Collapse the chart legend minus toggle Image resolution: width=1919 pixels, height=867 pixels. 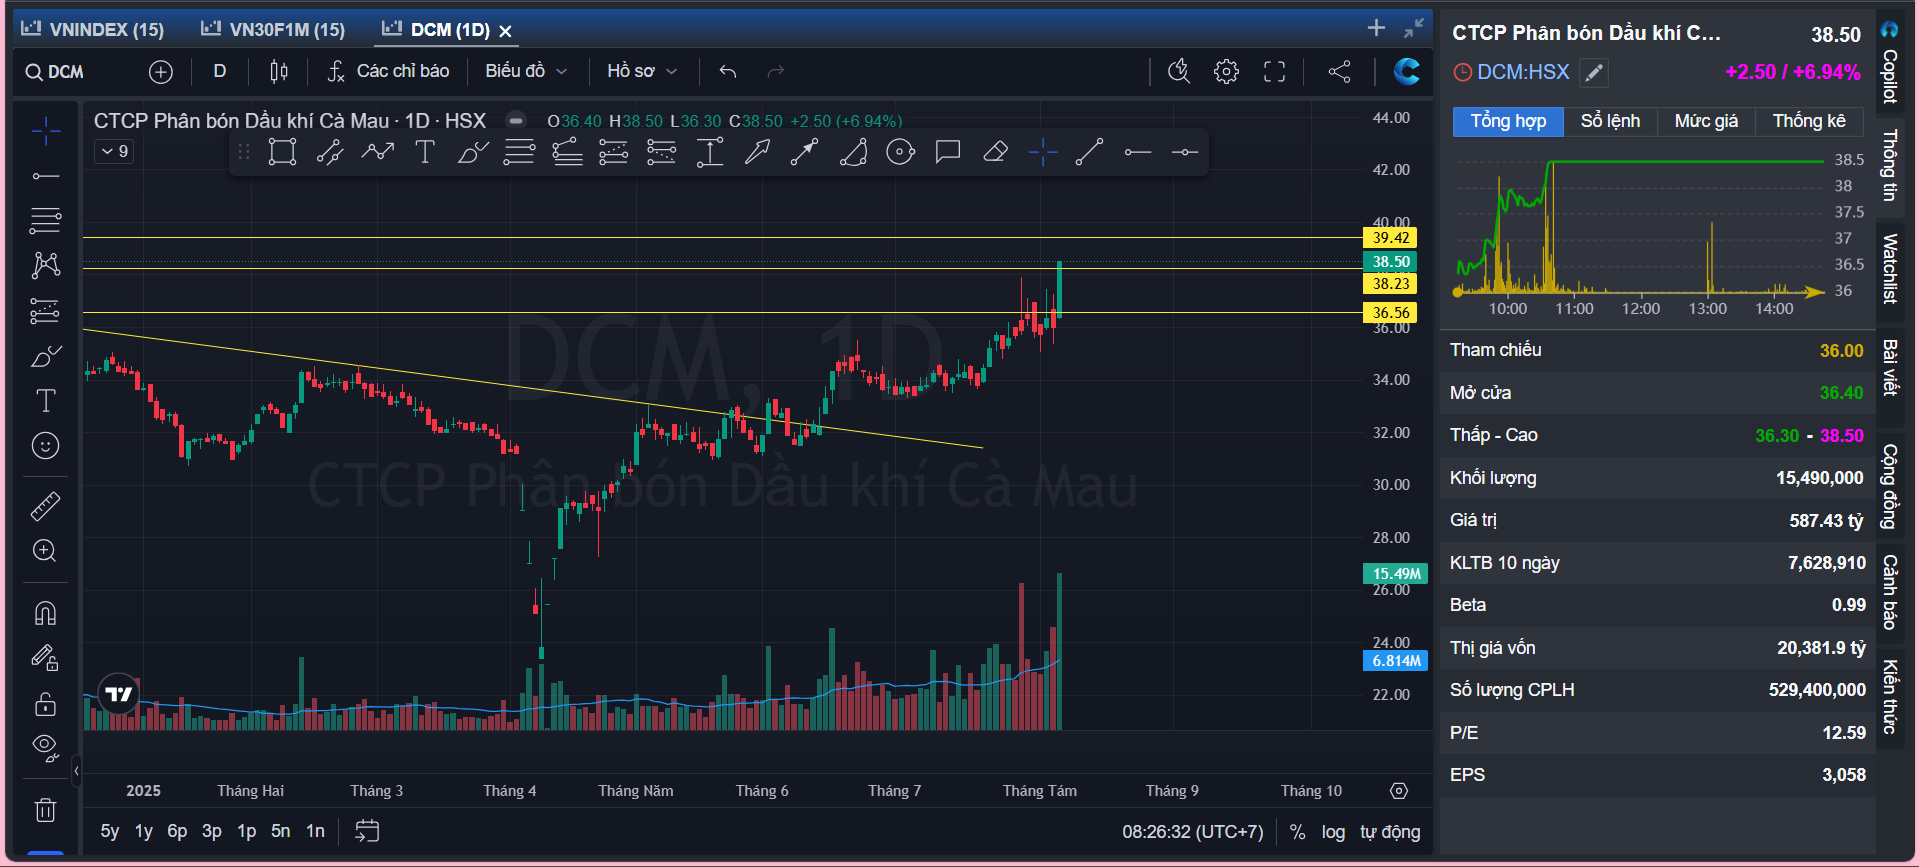click(x=516, y=121)
